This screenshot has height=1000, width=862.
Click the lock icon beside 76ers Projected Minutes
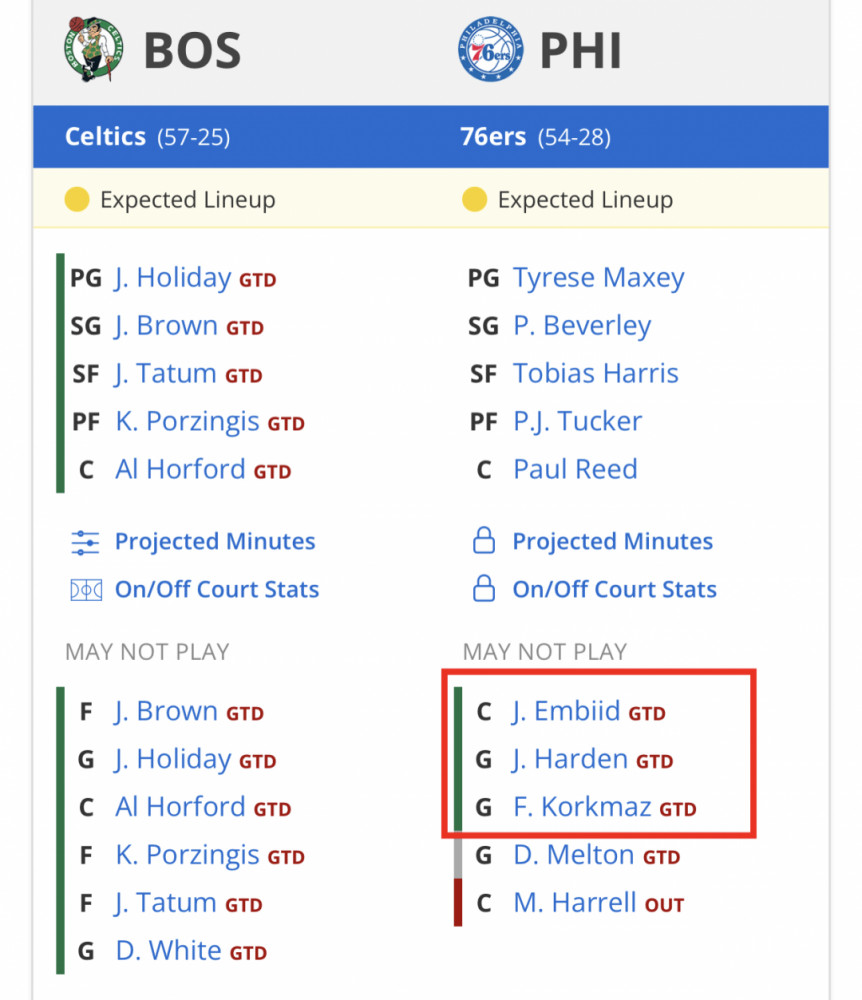point(484,540)
